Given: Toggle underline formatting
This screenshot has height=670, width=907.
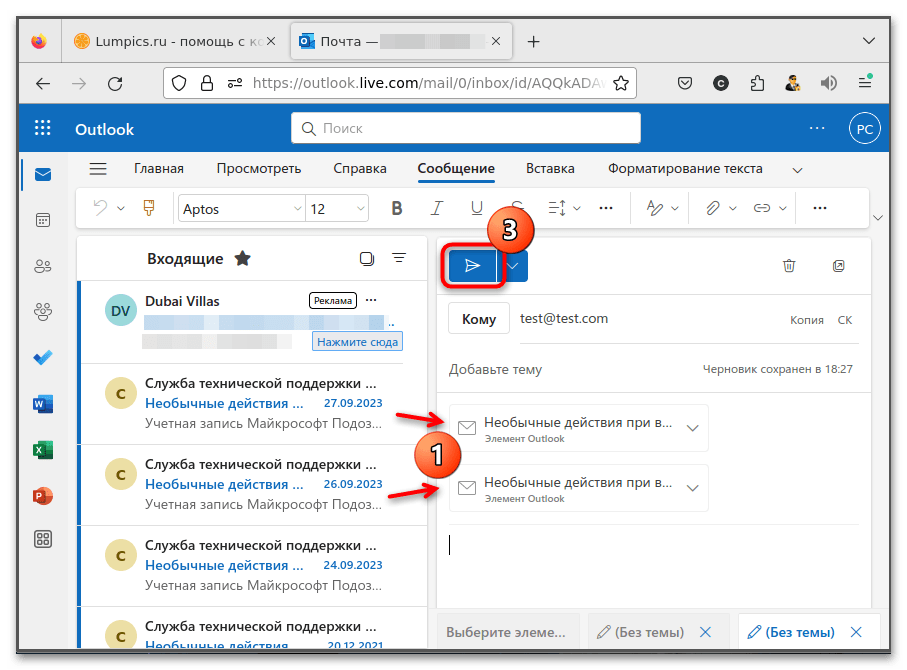Looking at the screenshot, I should click(477, 208).
